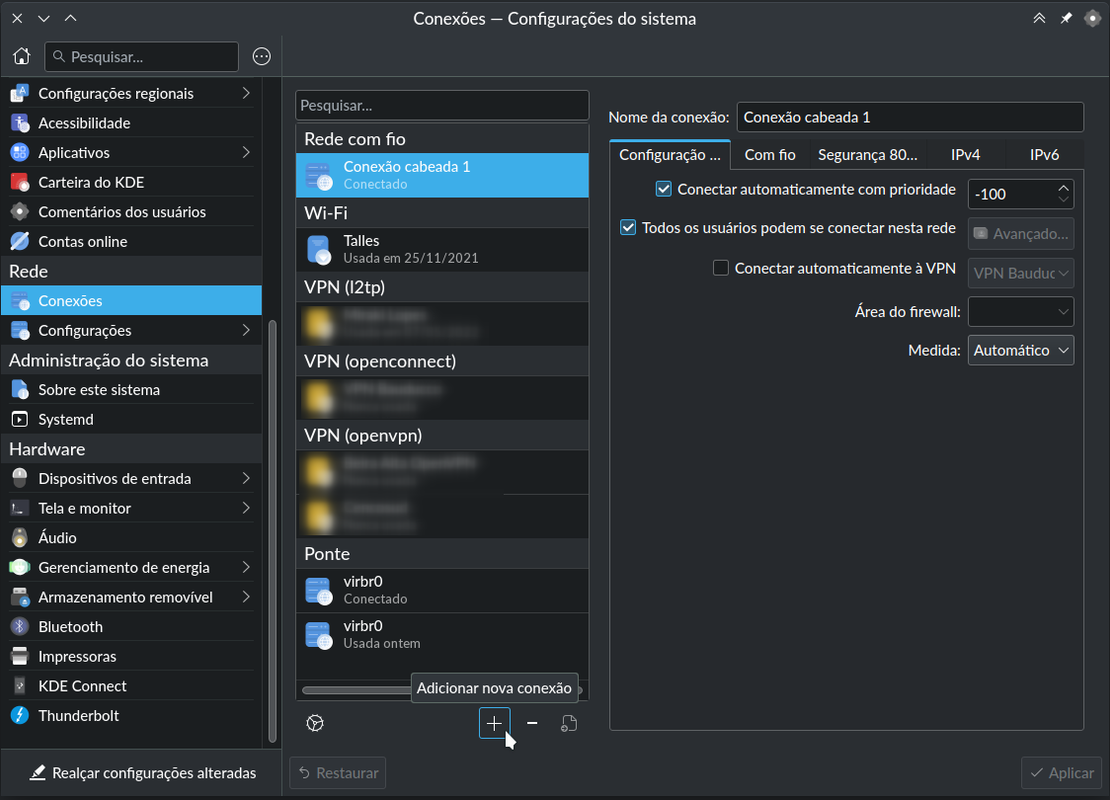Click the Dispositivos de entrada mouse icon

[20, 479]
